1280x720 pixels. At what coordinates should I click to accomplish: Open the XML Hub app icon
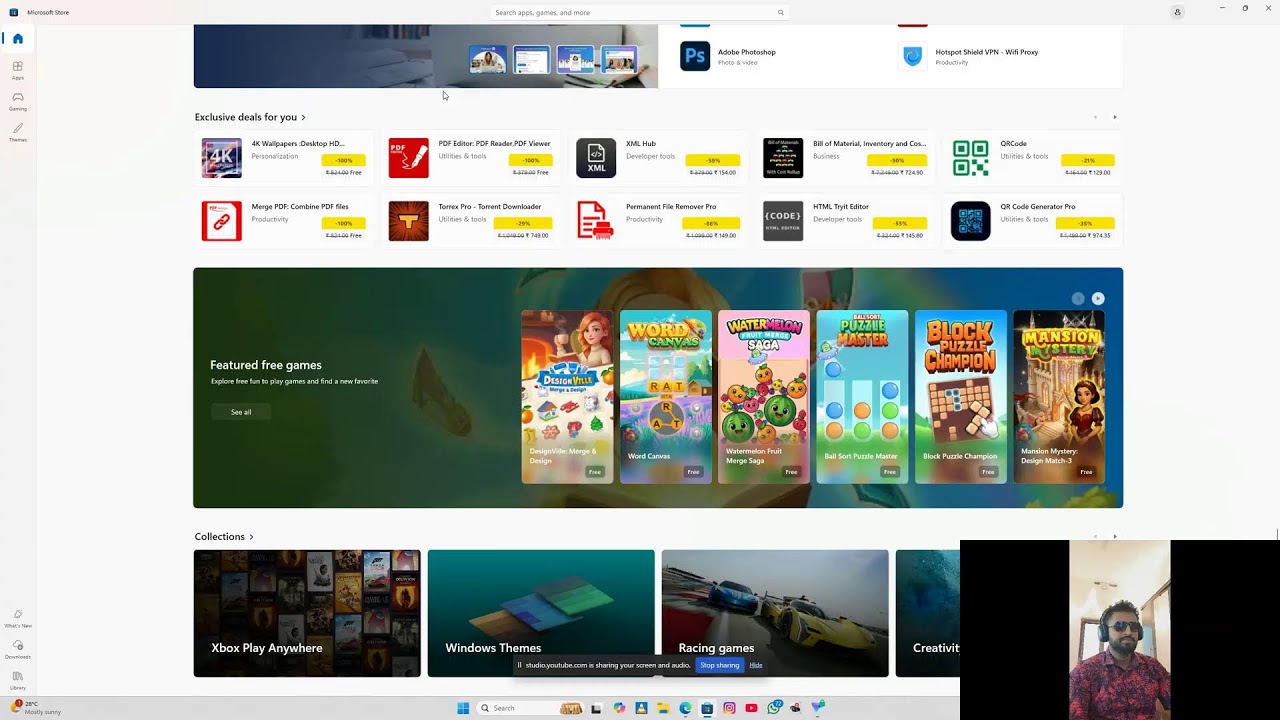click(596, 158)
